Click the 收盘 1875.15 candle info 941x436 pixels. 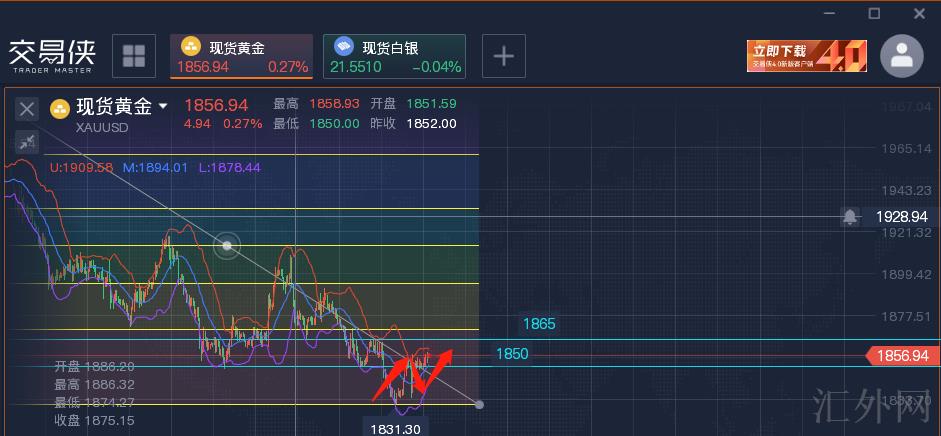click(x=94, y=420)
